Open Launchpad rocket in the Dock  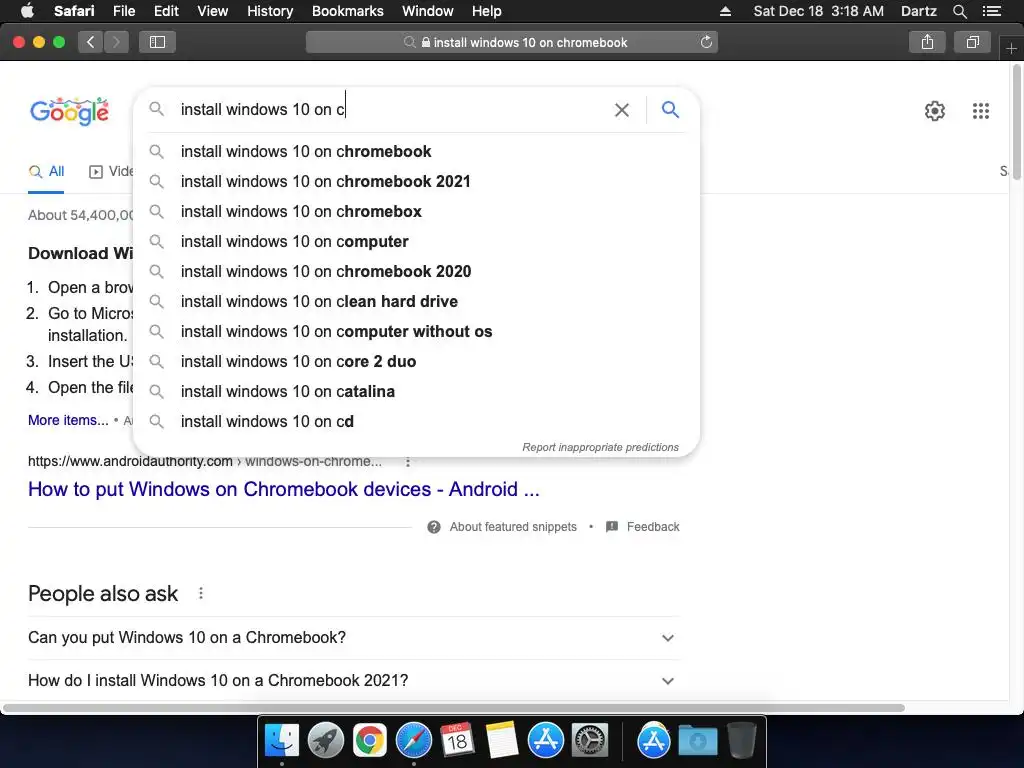point(325,741)
